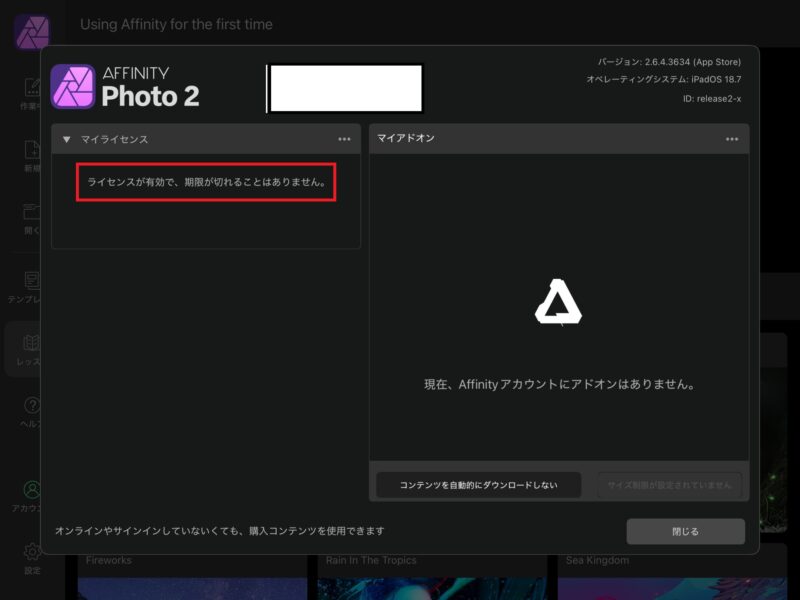Screen dimensions: 800x600
Task: Open the マイアドオン three-dot options menu
Action: click(x=732, y=139)
